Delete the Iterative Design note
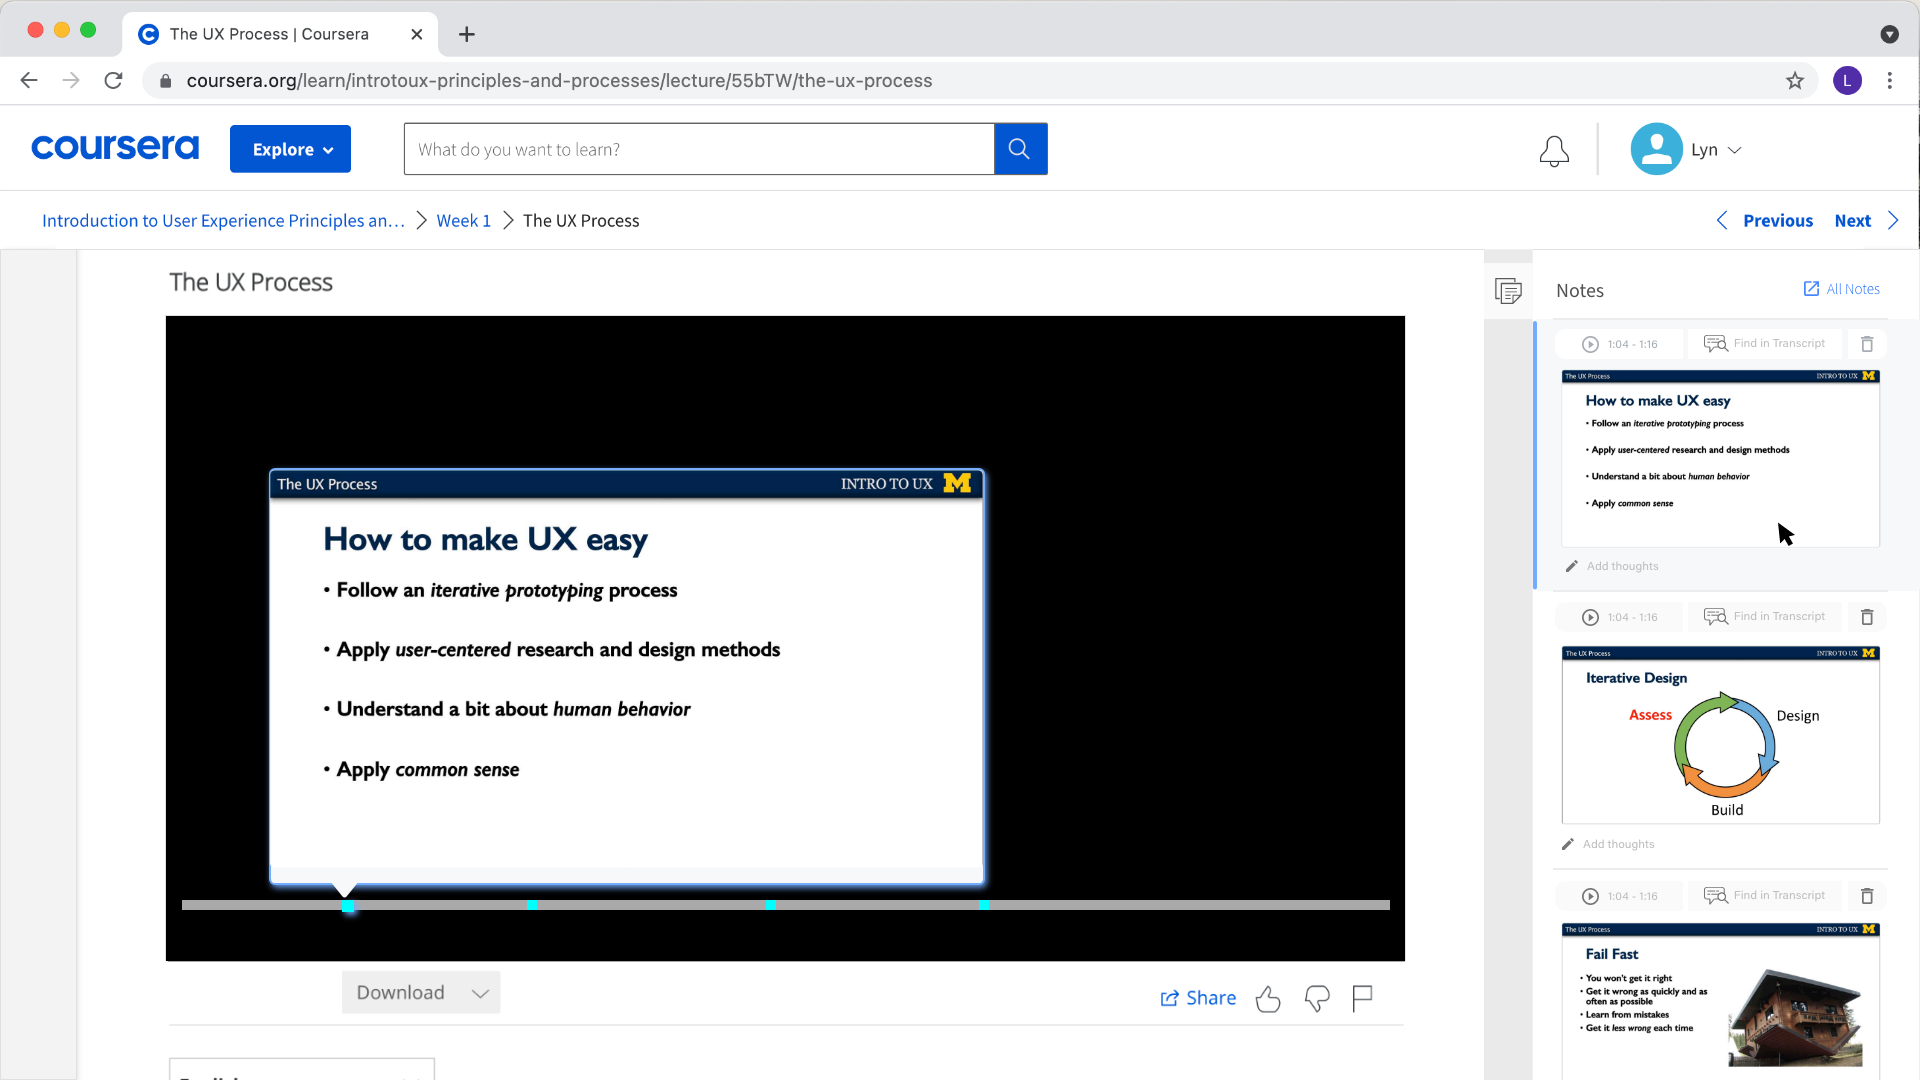Screen dimensions: 1920x1080 coord(1867,617)
